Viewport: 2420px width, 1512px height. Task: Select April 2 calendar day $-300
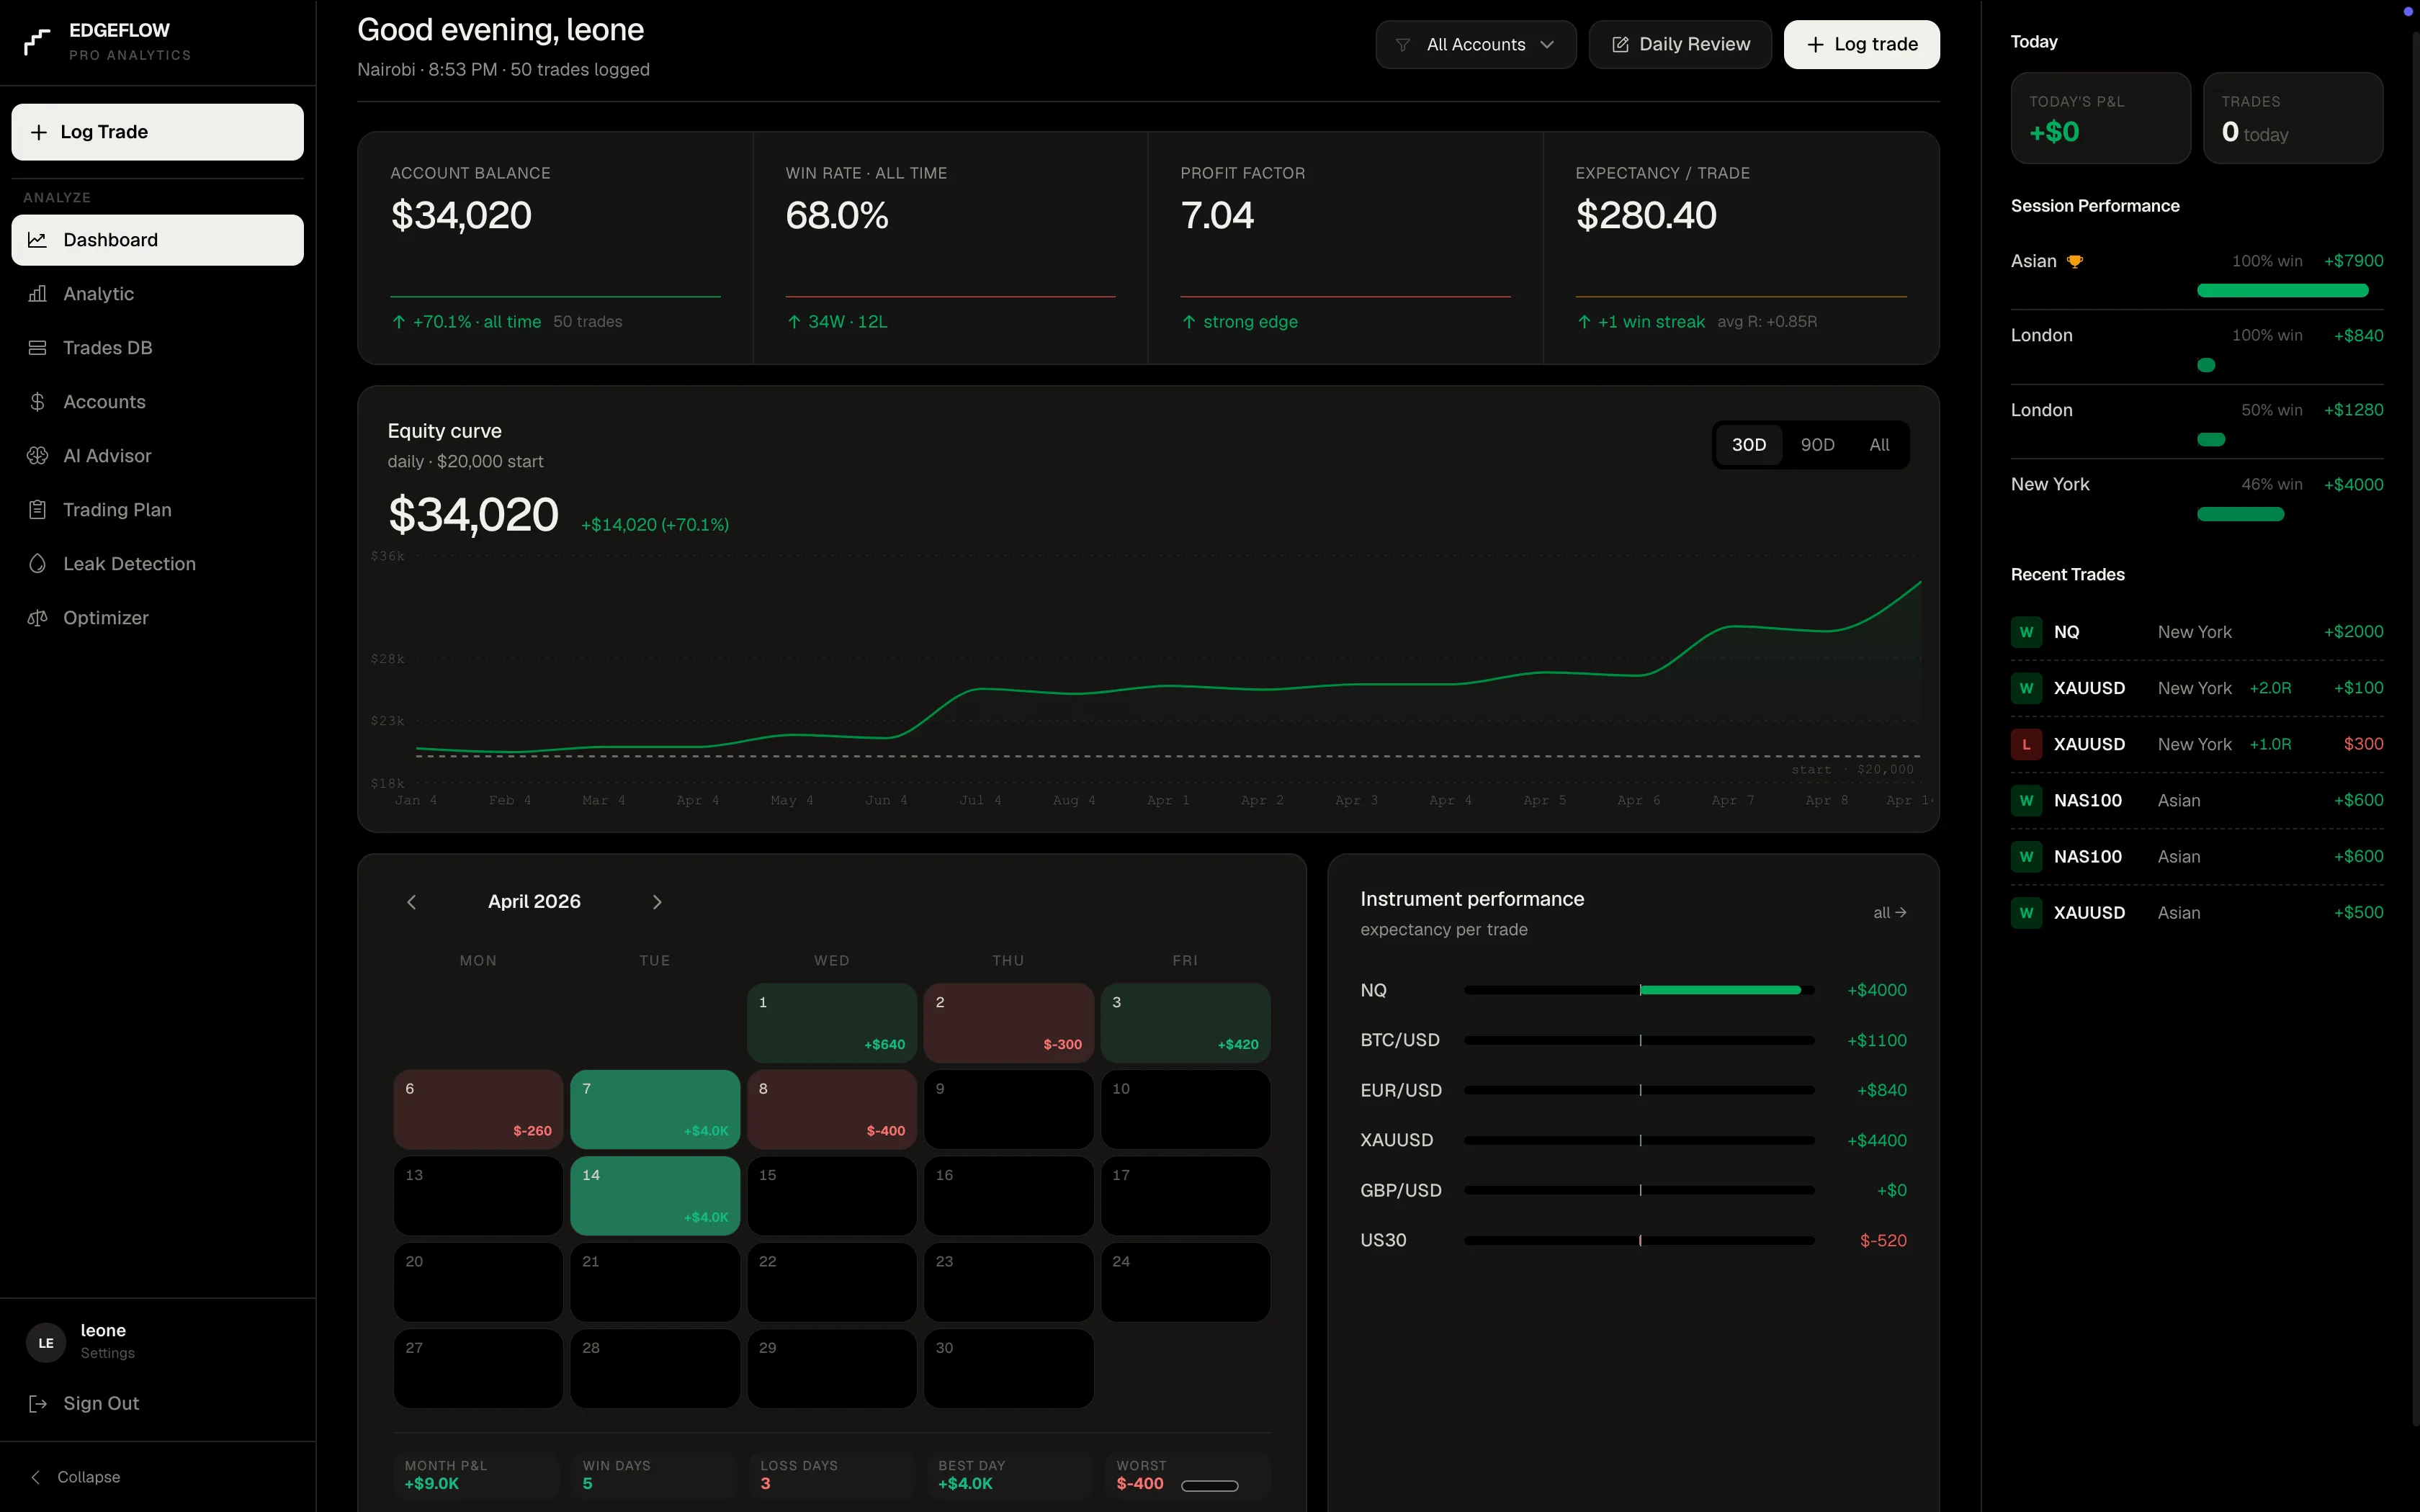tap(1008, 1023)
